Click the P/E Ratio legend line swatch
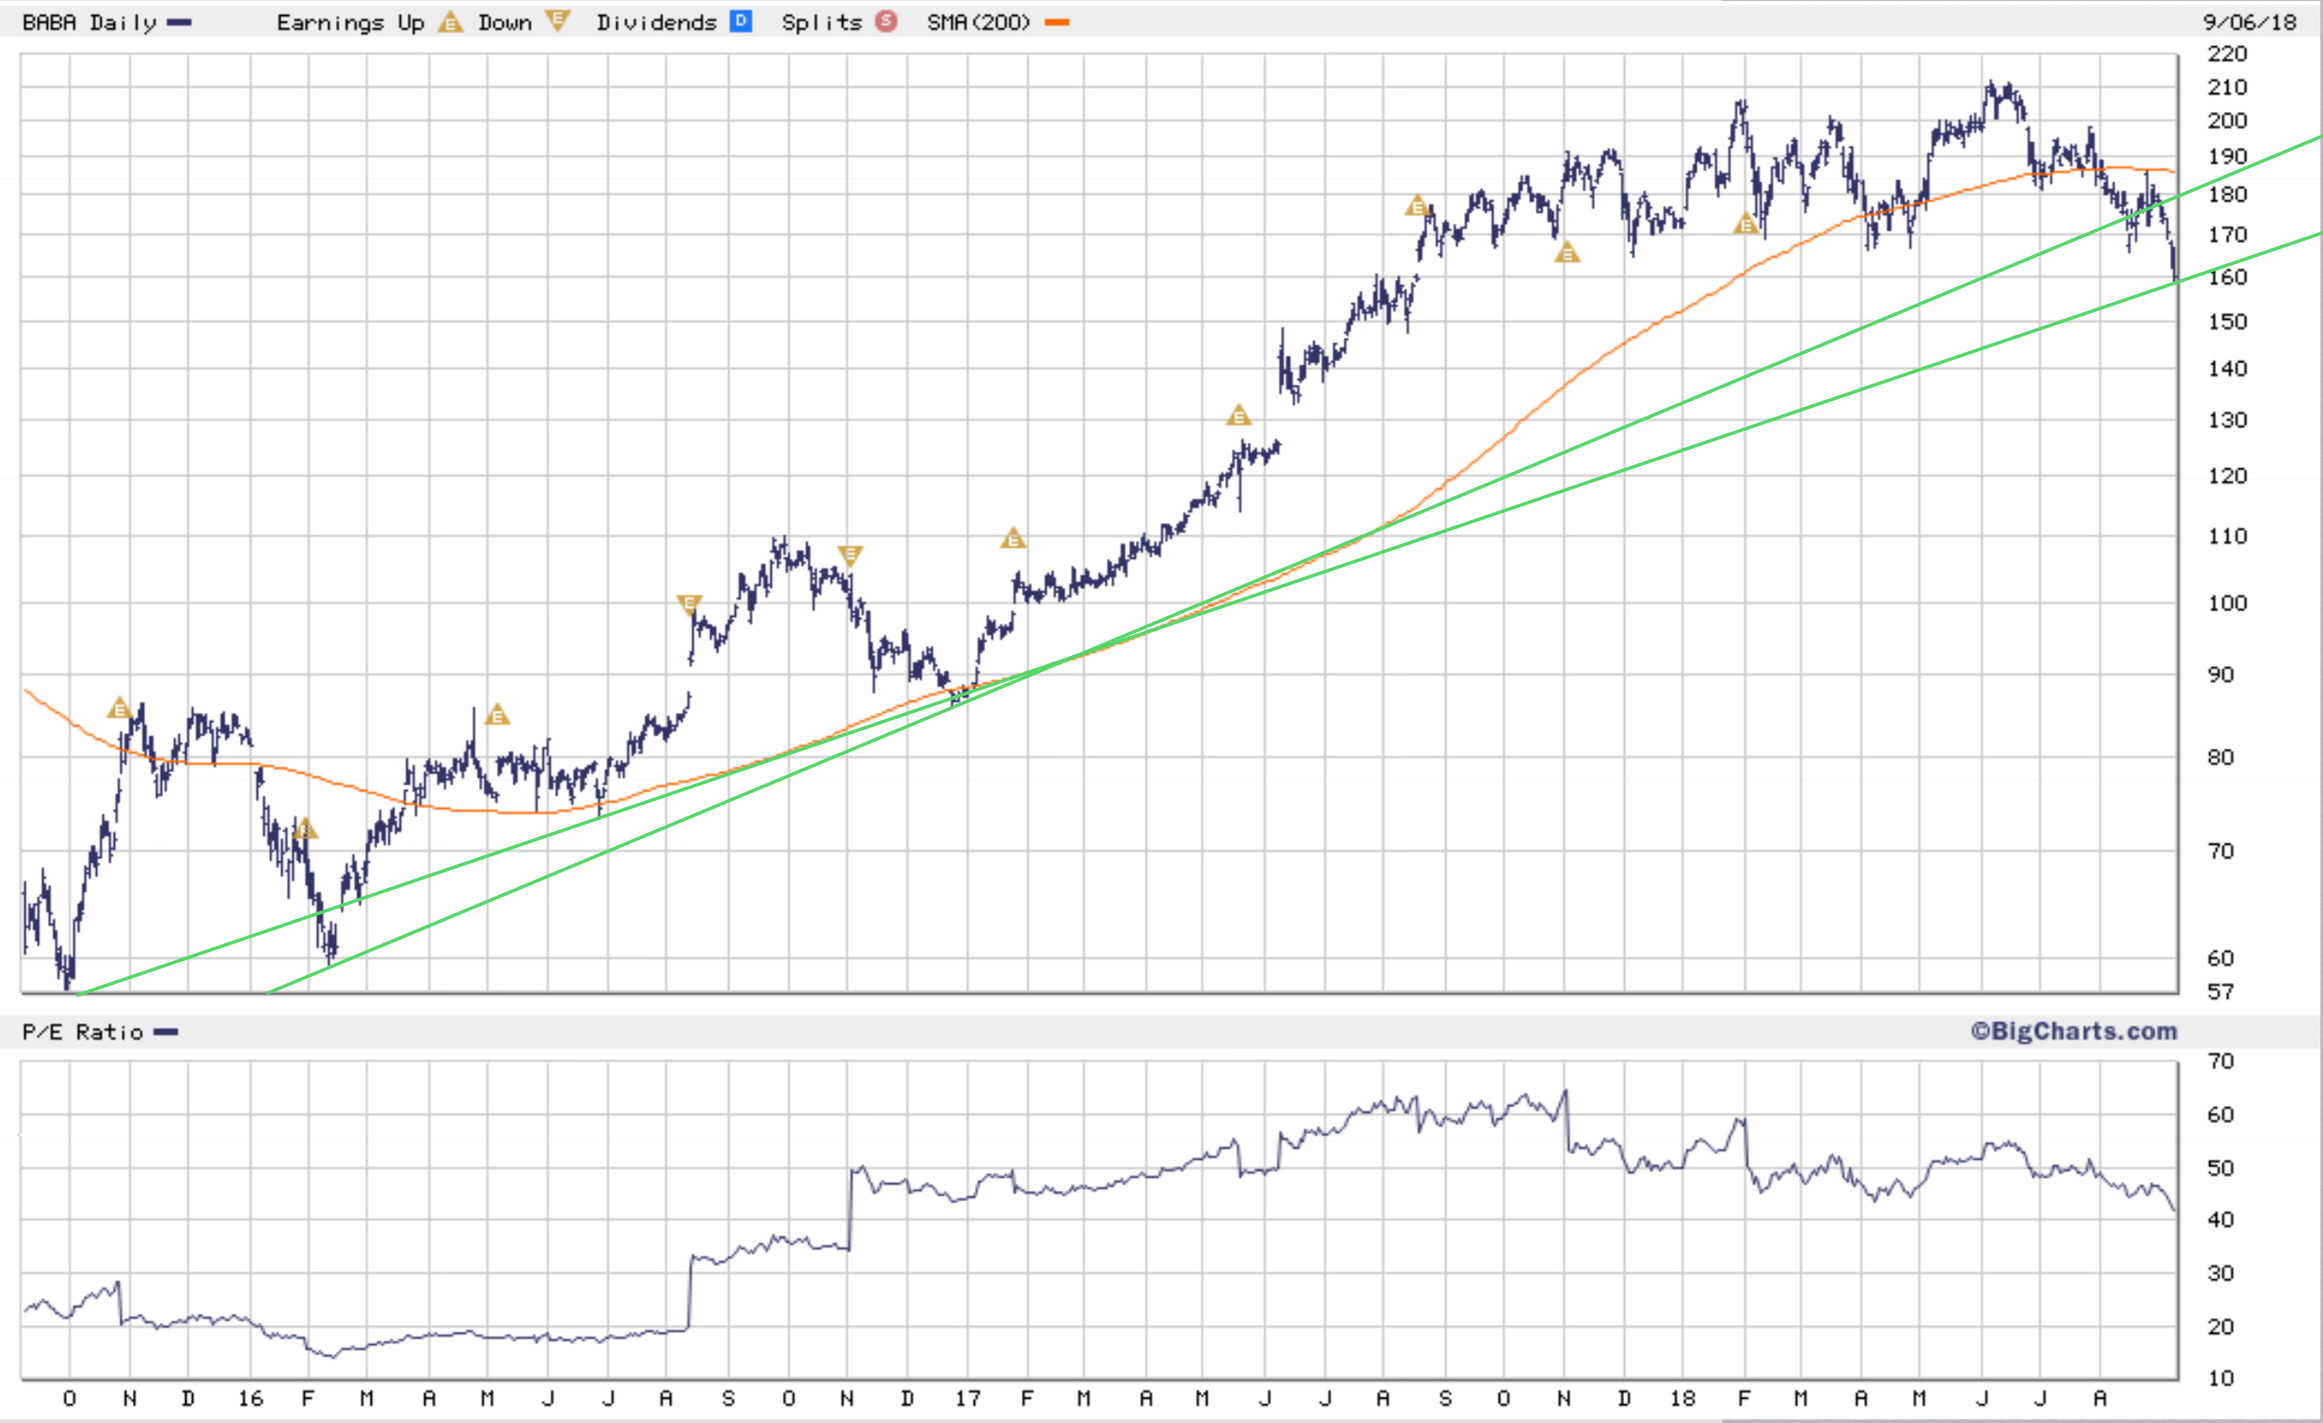Image resolution: width=2323 pixels, height=1423 pixels. [x=166, y=1032]
